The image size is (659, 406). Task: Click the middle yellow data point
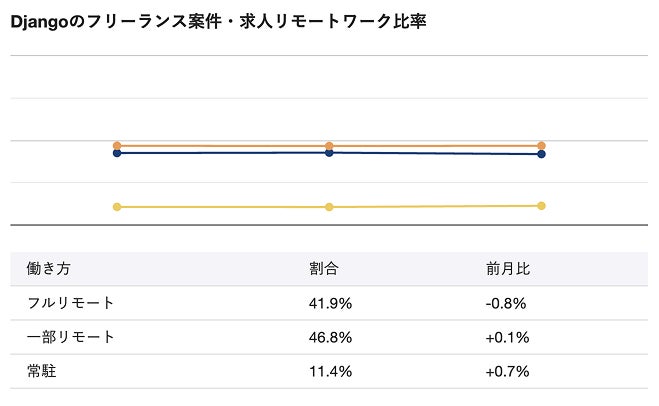point(329,207)
